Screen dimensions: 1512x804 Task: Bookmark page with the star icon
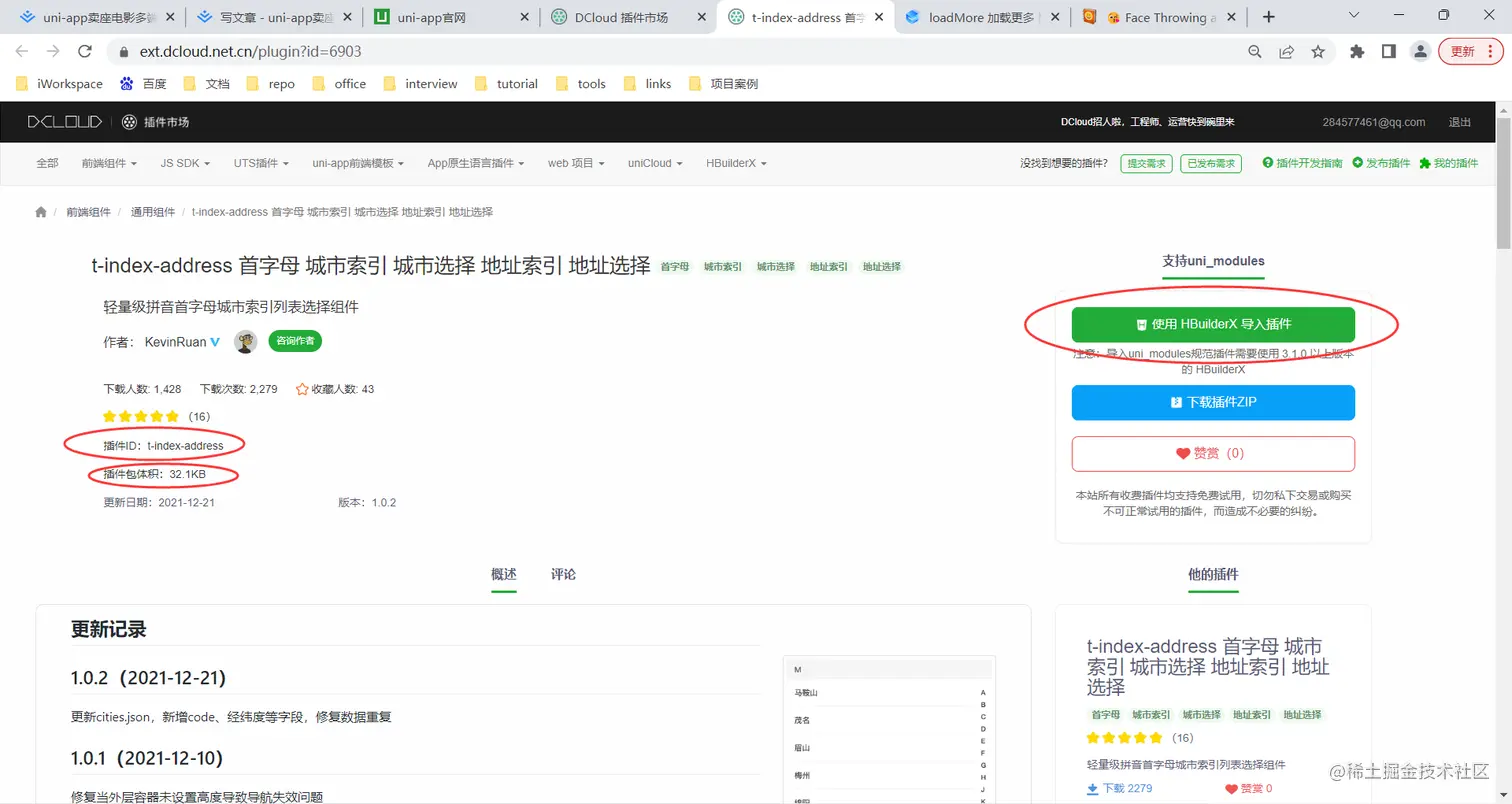[x=1318, y=52]
